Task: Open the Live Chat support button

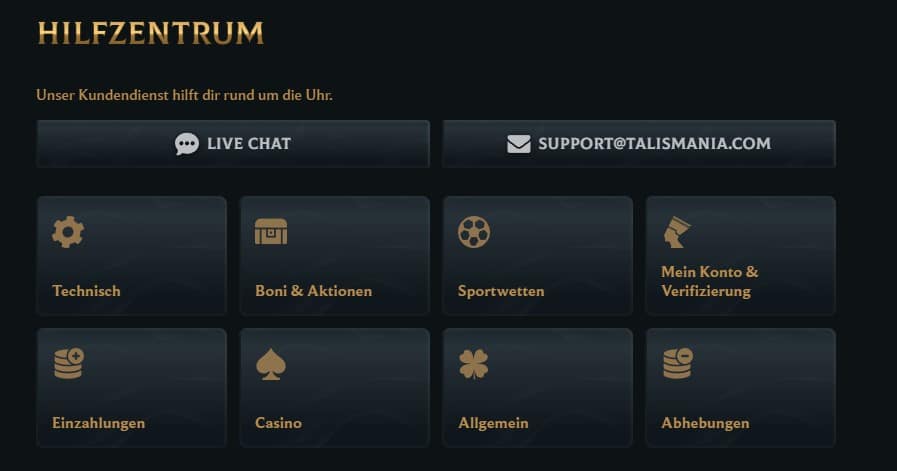Action: click(x=233, y=144)
